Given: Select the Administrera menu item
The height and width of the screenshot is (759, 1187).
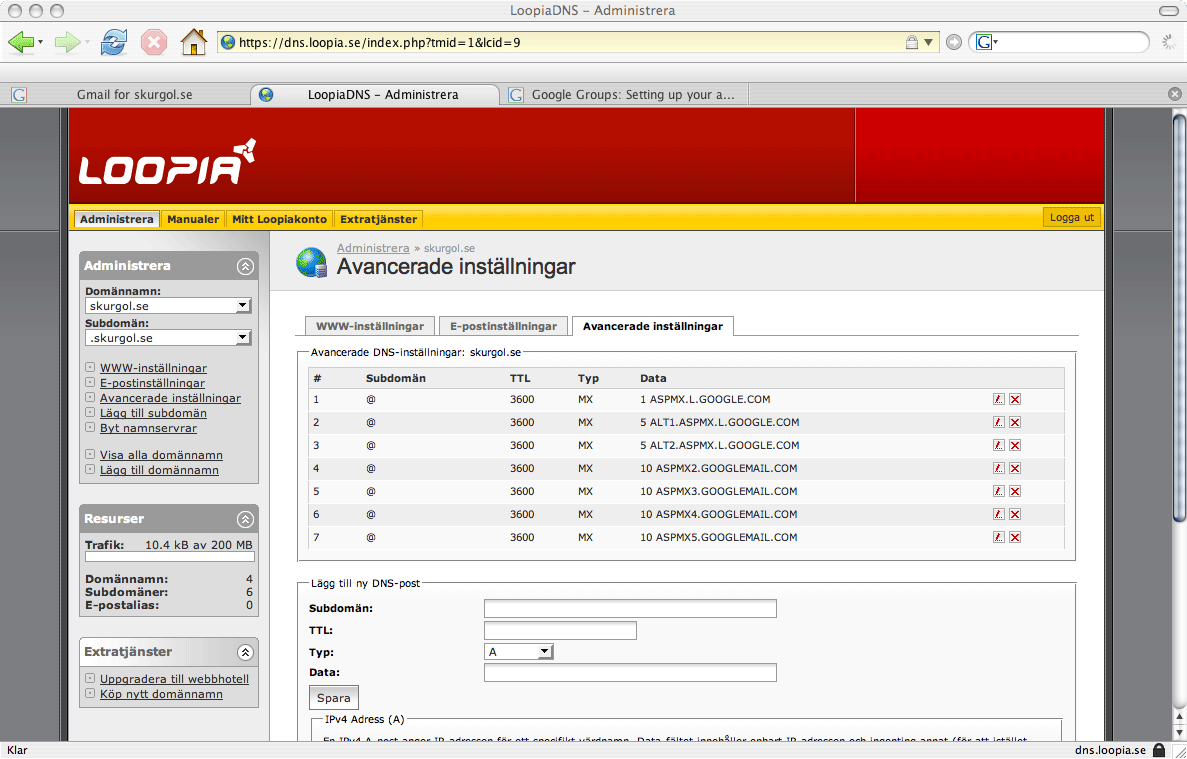Looking at the screenshot, I should tap(117, 219).
